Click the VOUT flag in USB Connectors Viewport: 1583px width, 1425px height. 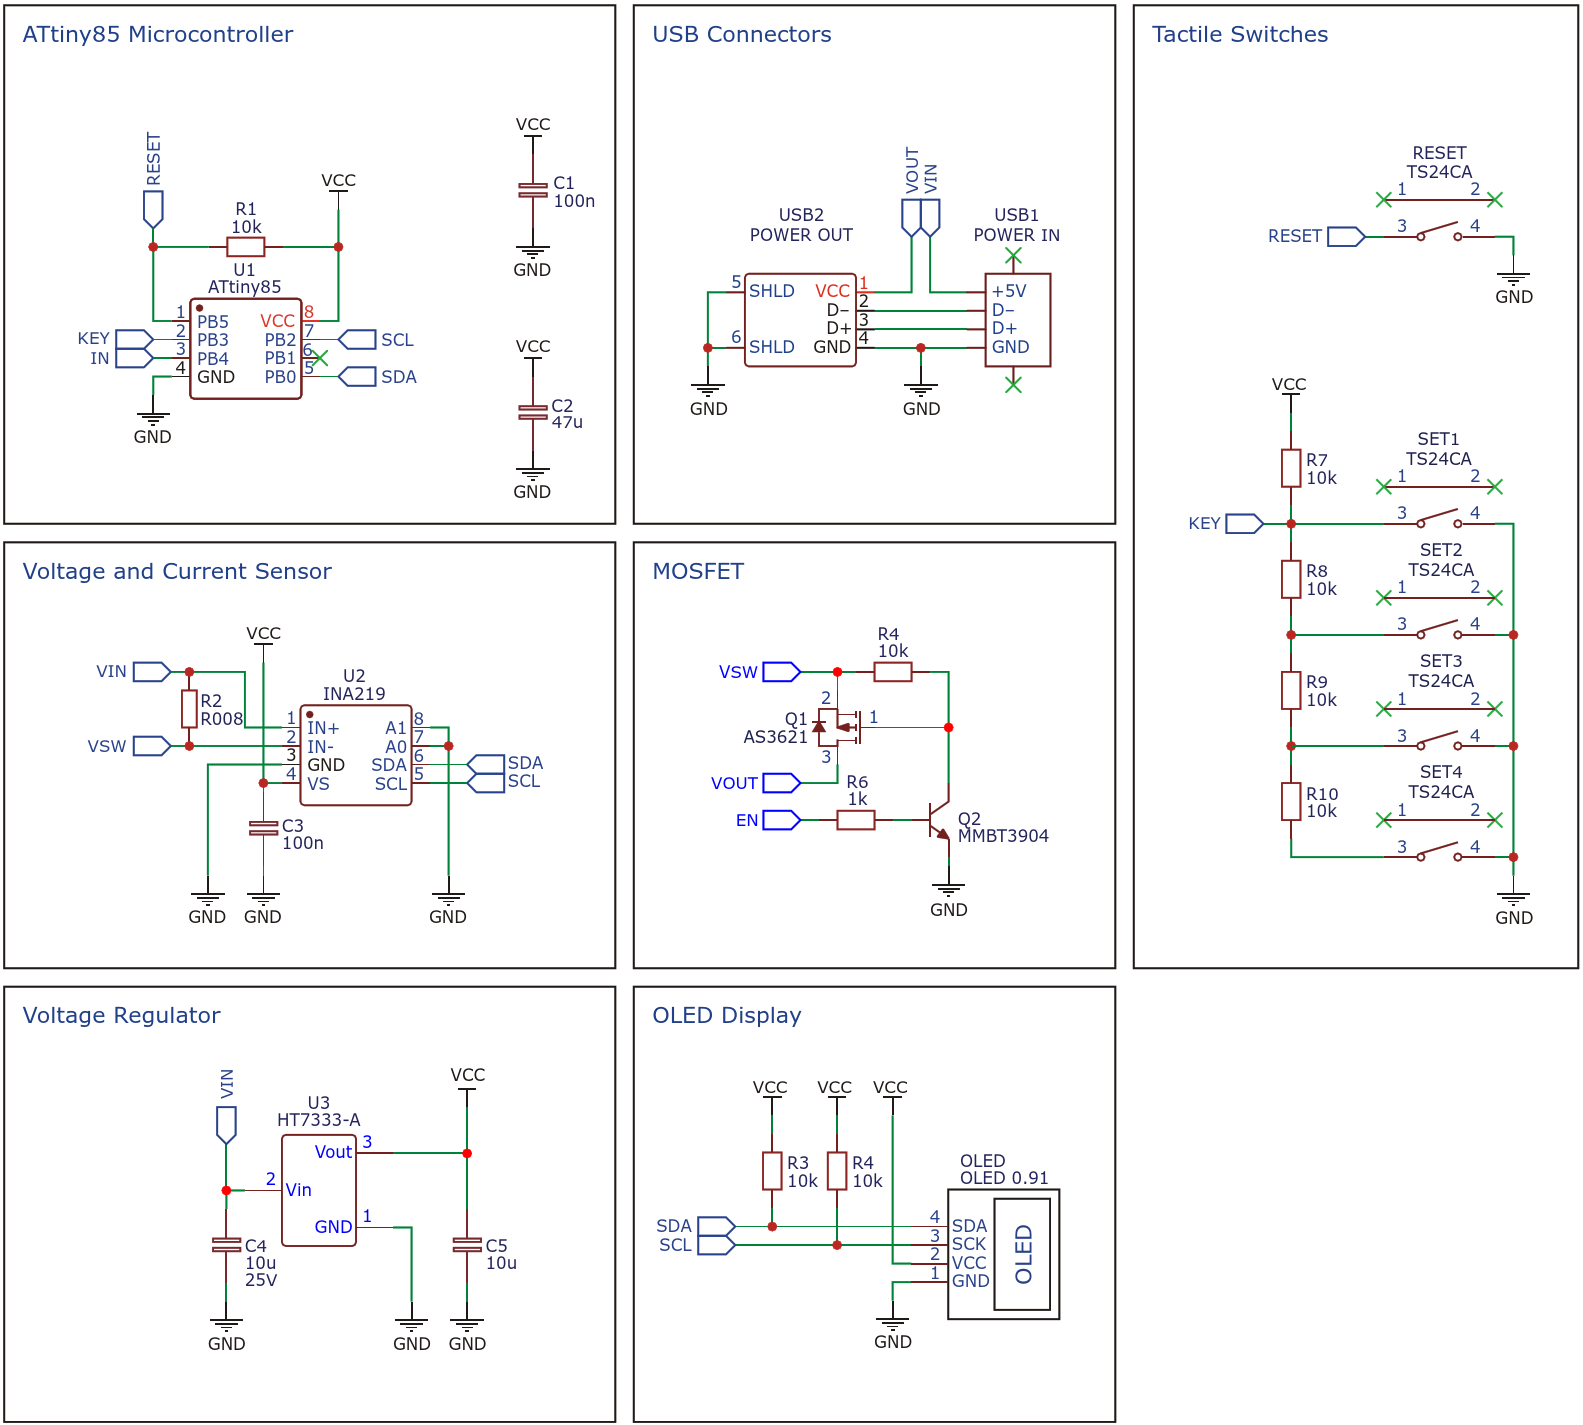click(x=912, y=218)
